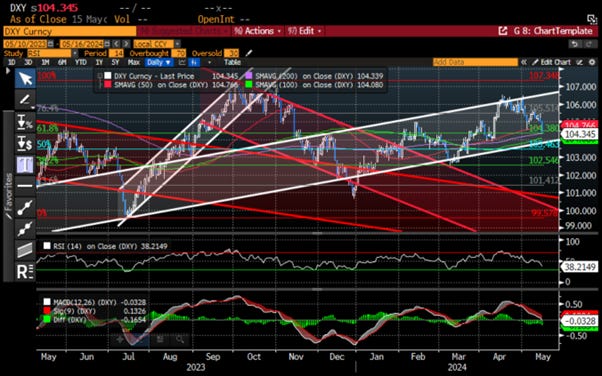Open chart in new window icon
This screenshot has height=376, width=602.
pos(503,31)
